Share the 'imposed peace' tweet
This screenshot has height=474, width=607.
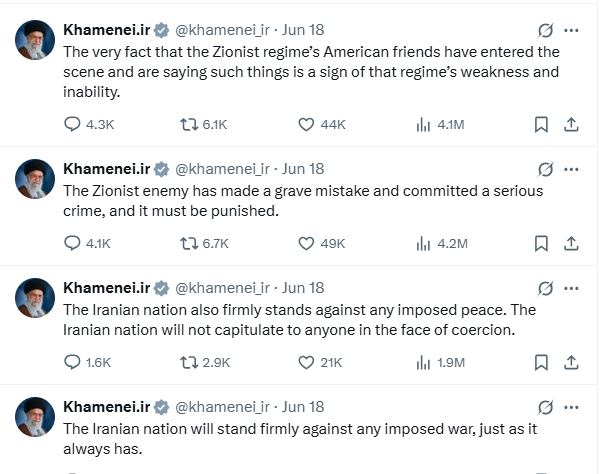(571, 362)
